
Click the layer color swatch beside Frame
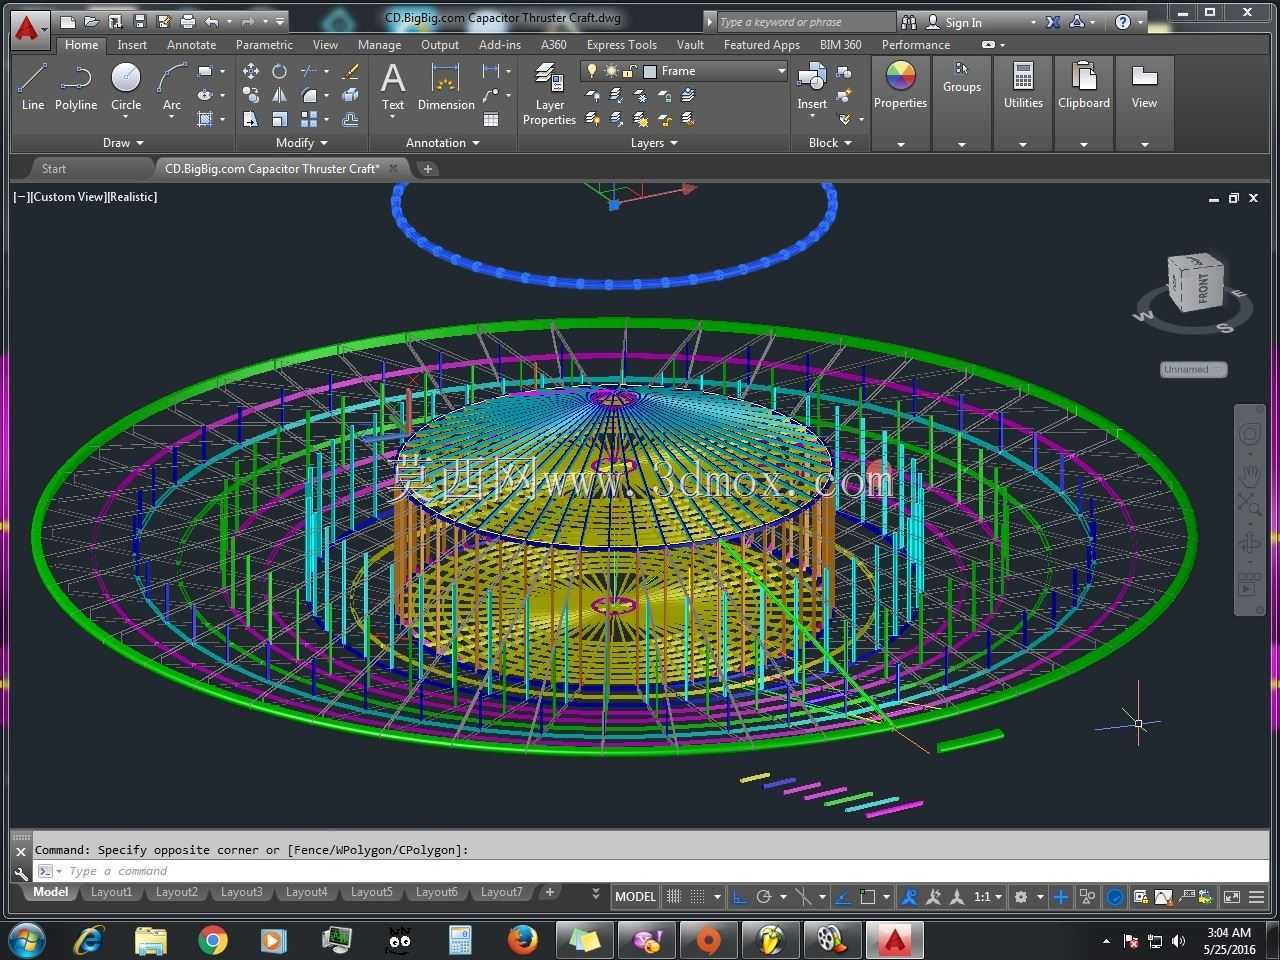650,71
